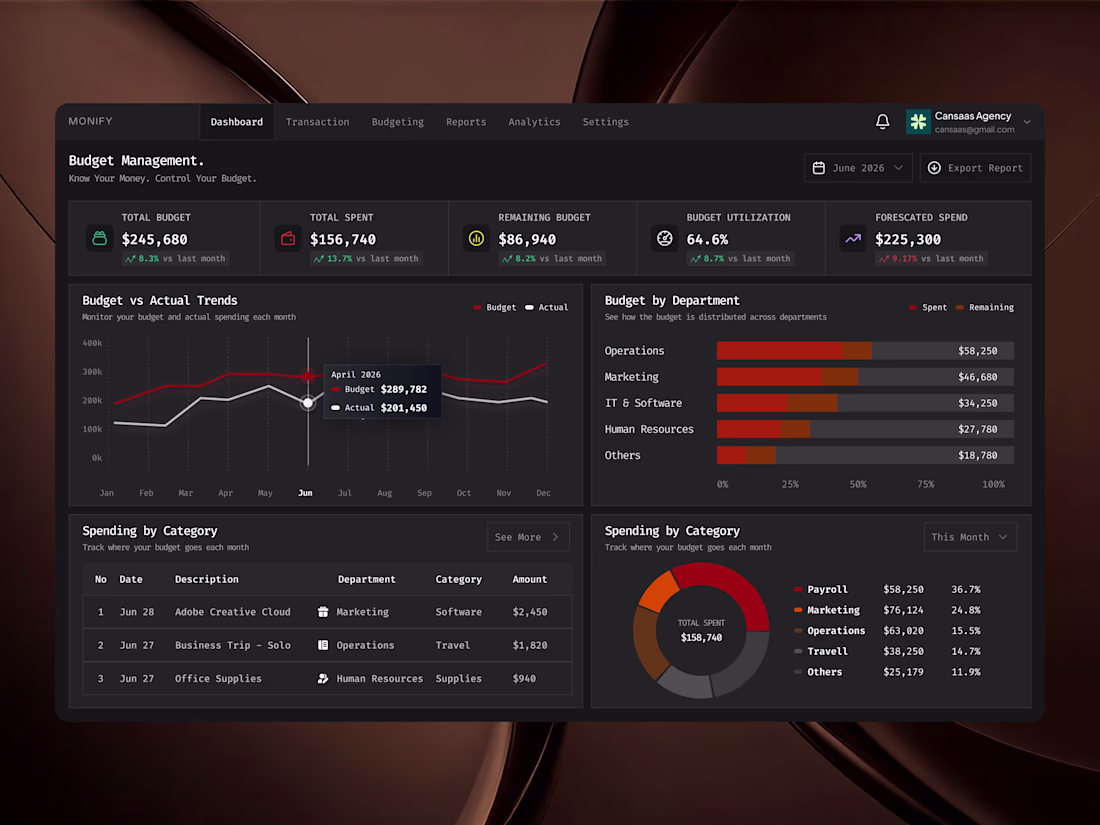Select the Business Trip - Solo row
The height and width of the screenshot is (825, 1100).
coord(328,645)
